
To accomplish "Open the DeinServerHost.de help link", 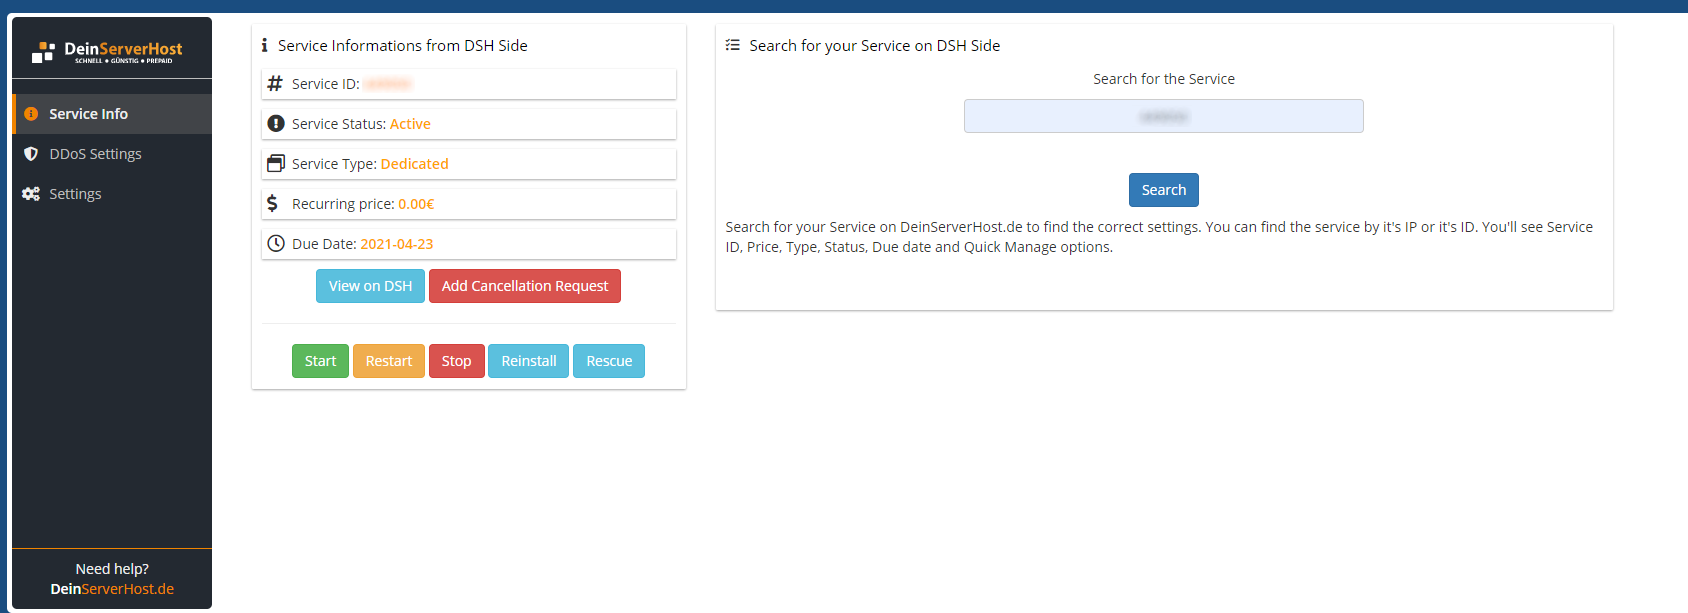I will (112, 589).
